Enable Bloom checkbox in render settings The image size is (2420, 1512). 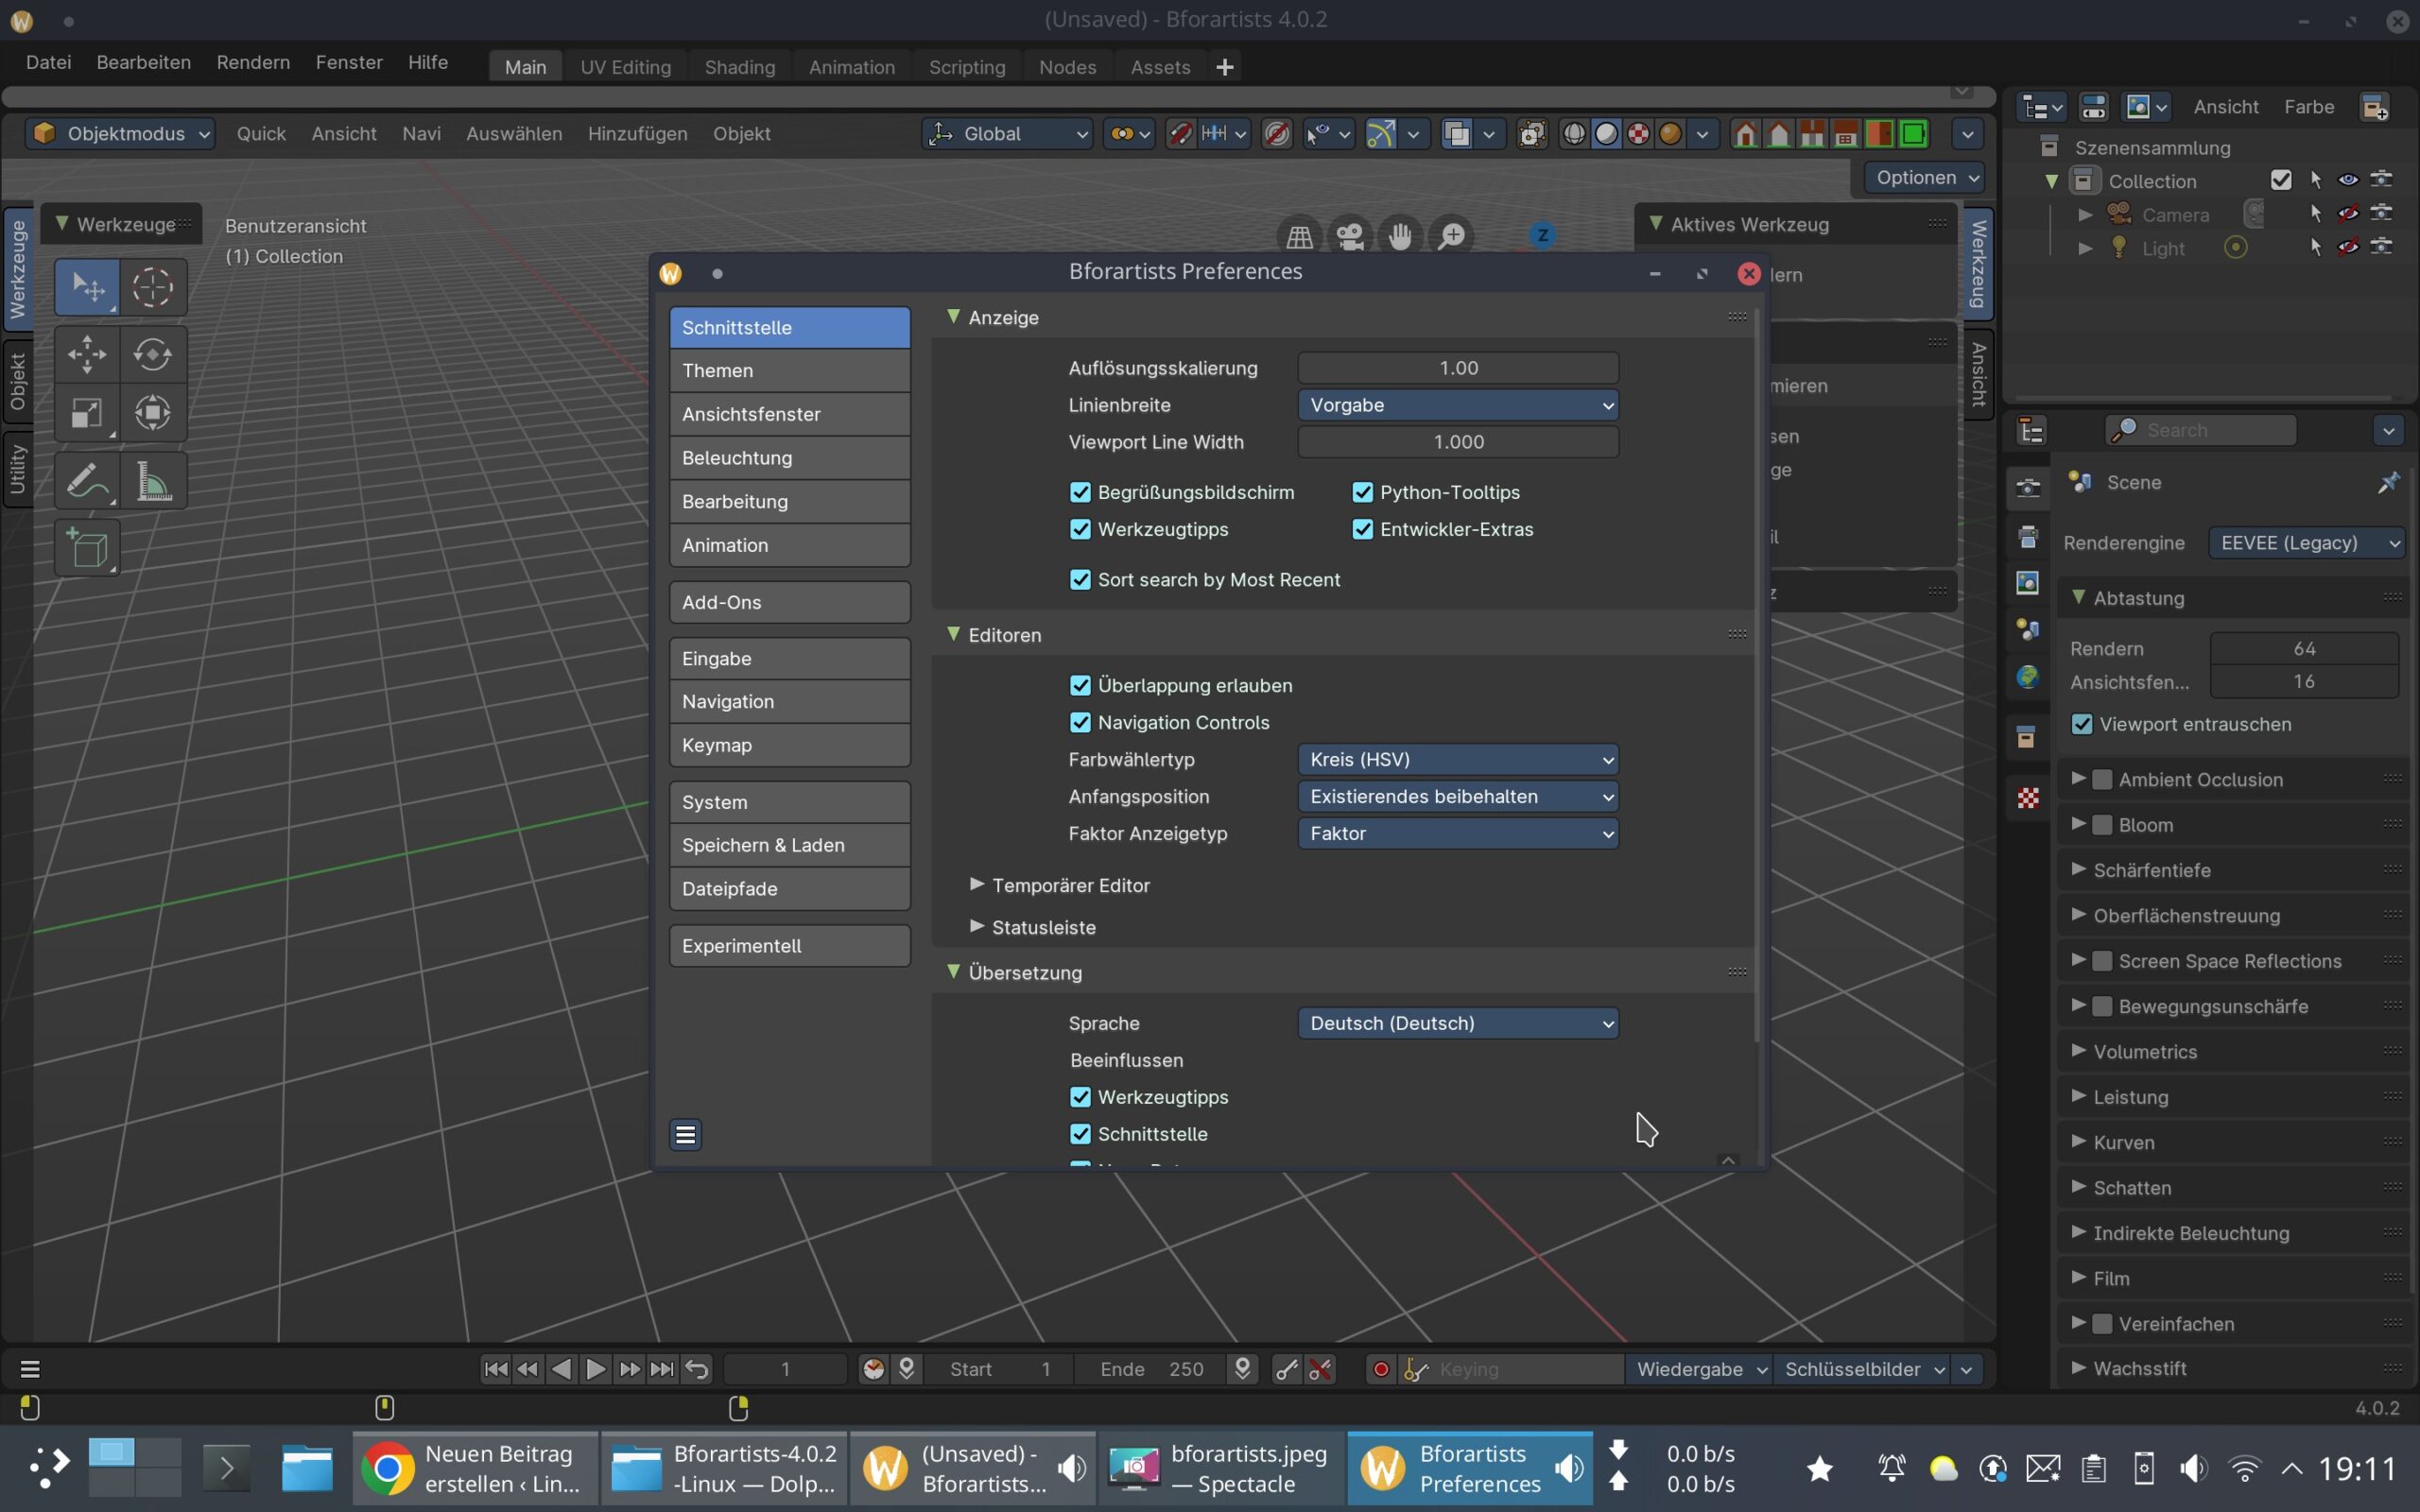pos(2102,825)
